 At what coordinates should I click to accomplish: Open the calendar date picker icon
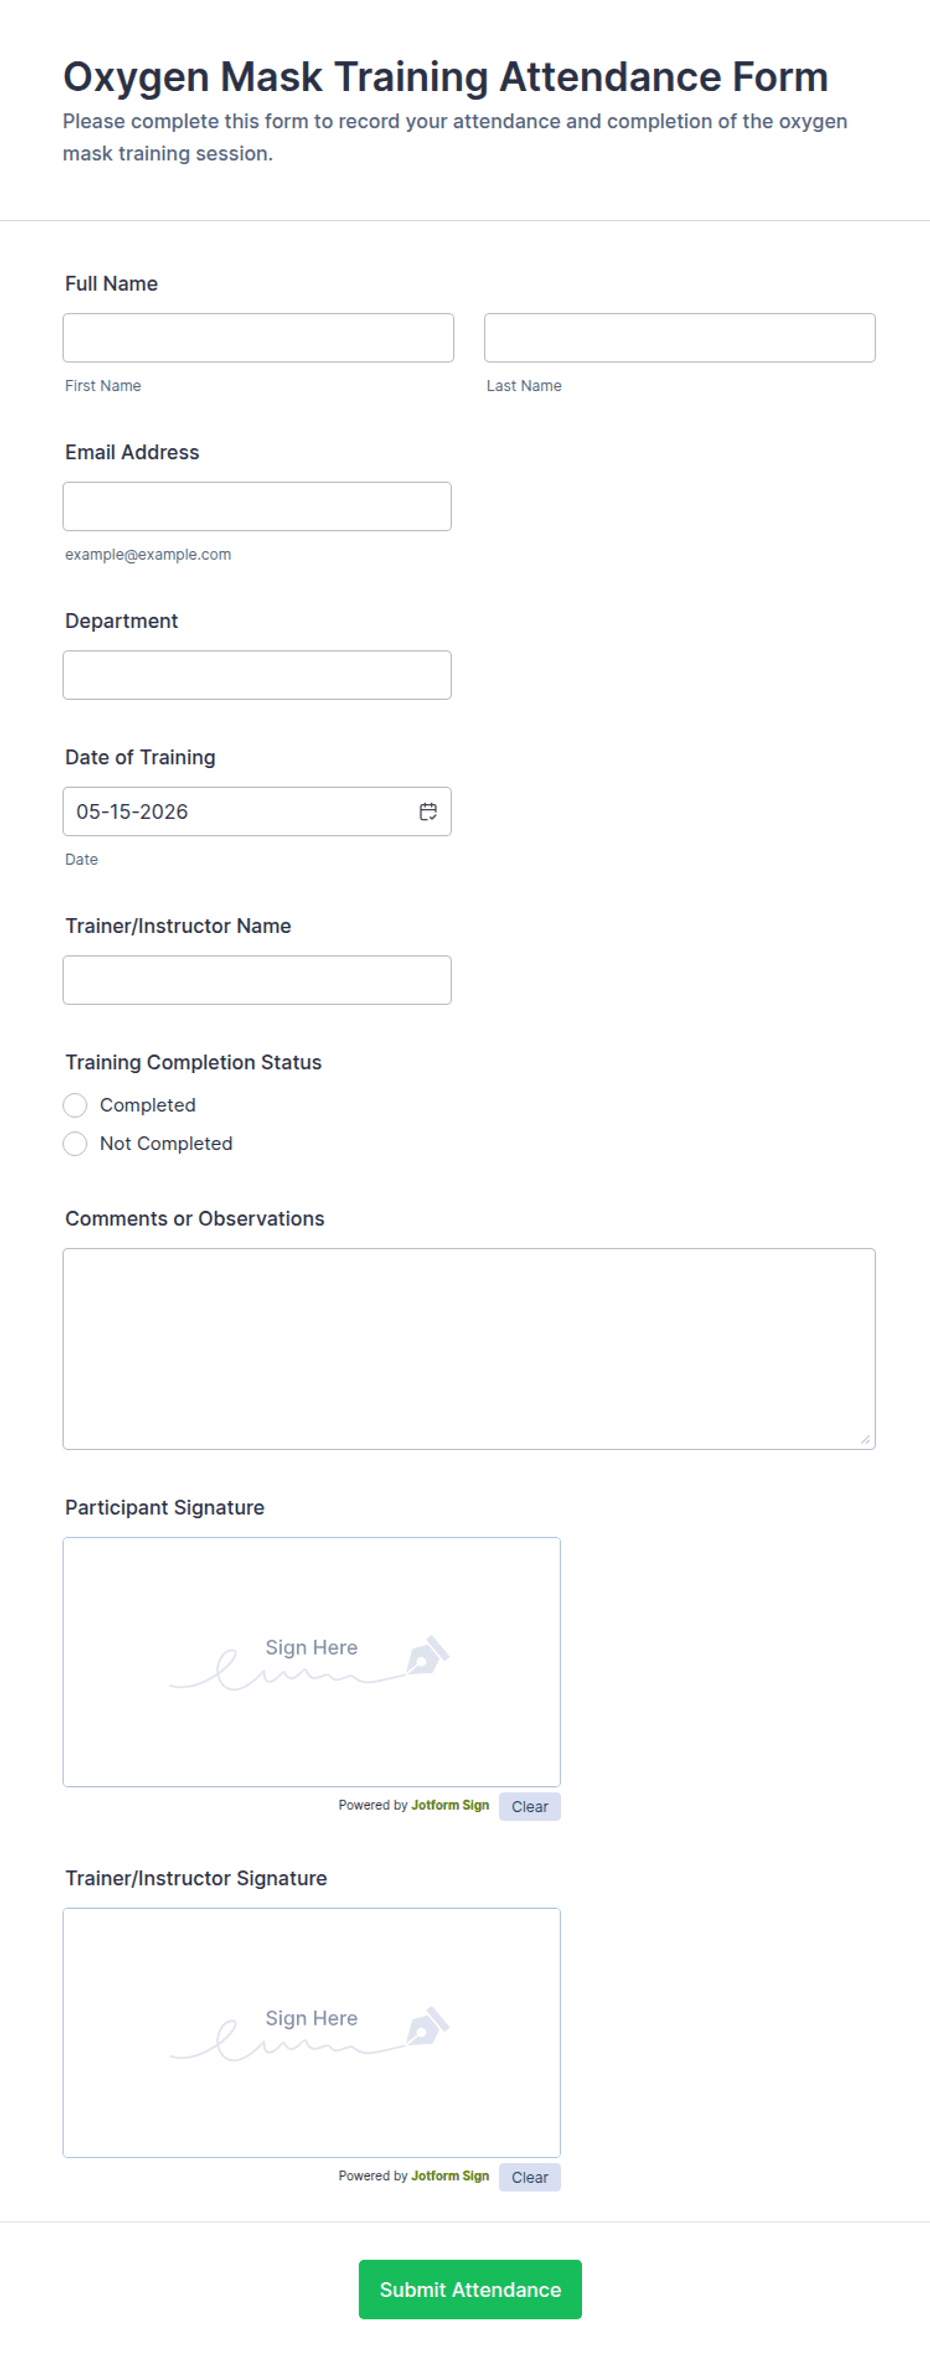pyautogui.click(x=428, y=811)
